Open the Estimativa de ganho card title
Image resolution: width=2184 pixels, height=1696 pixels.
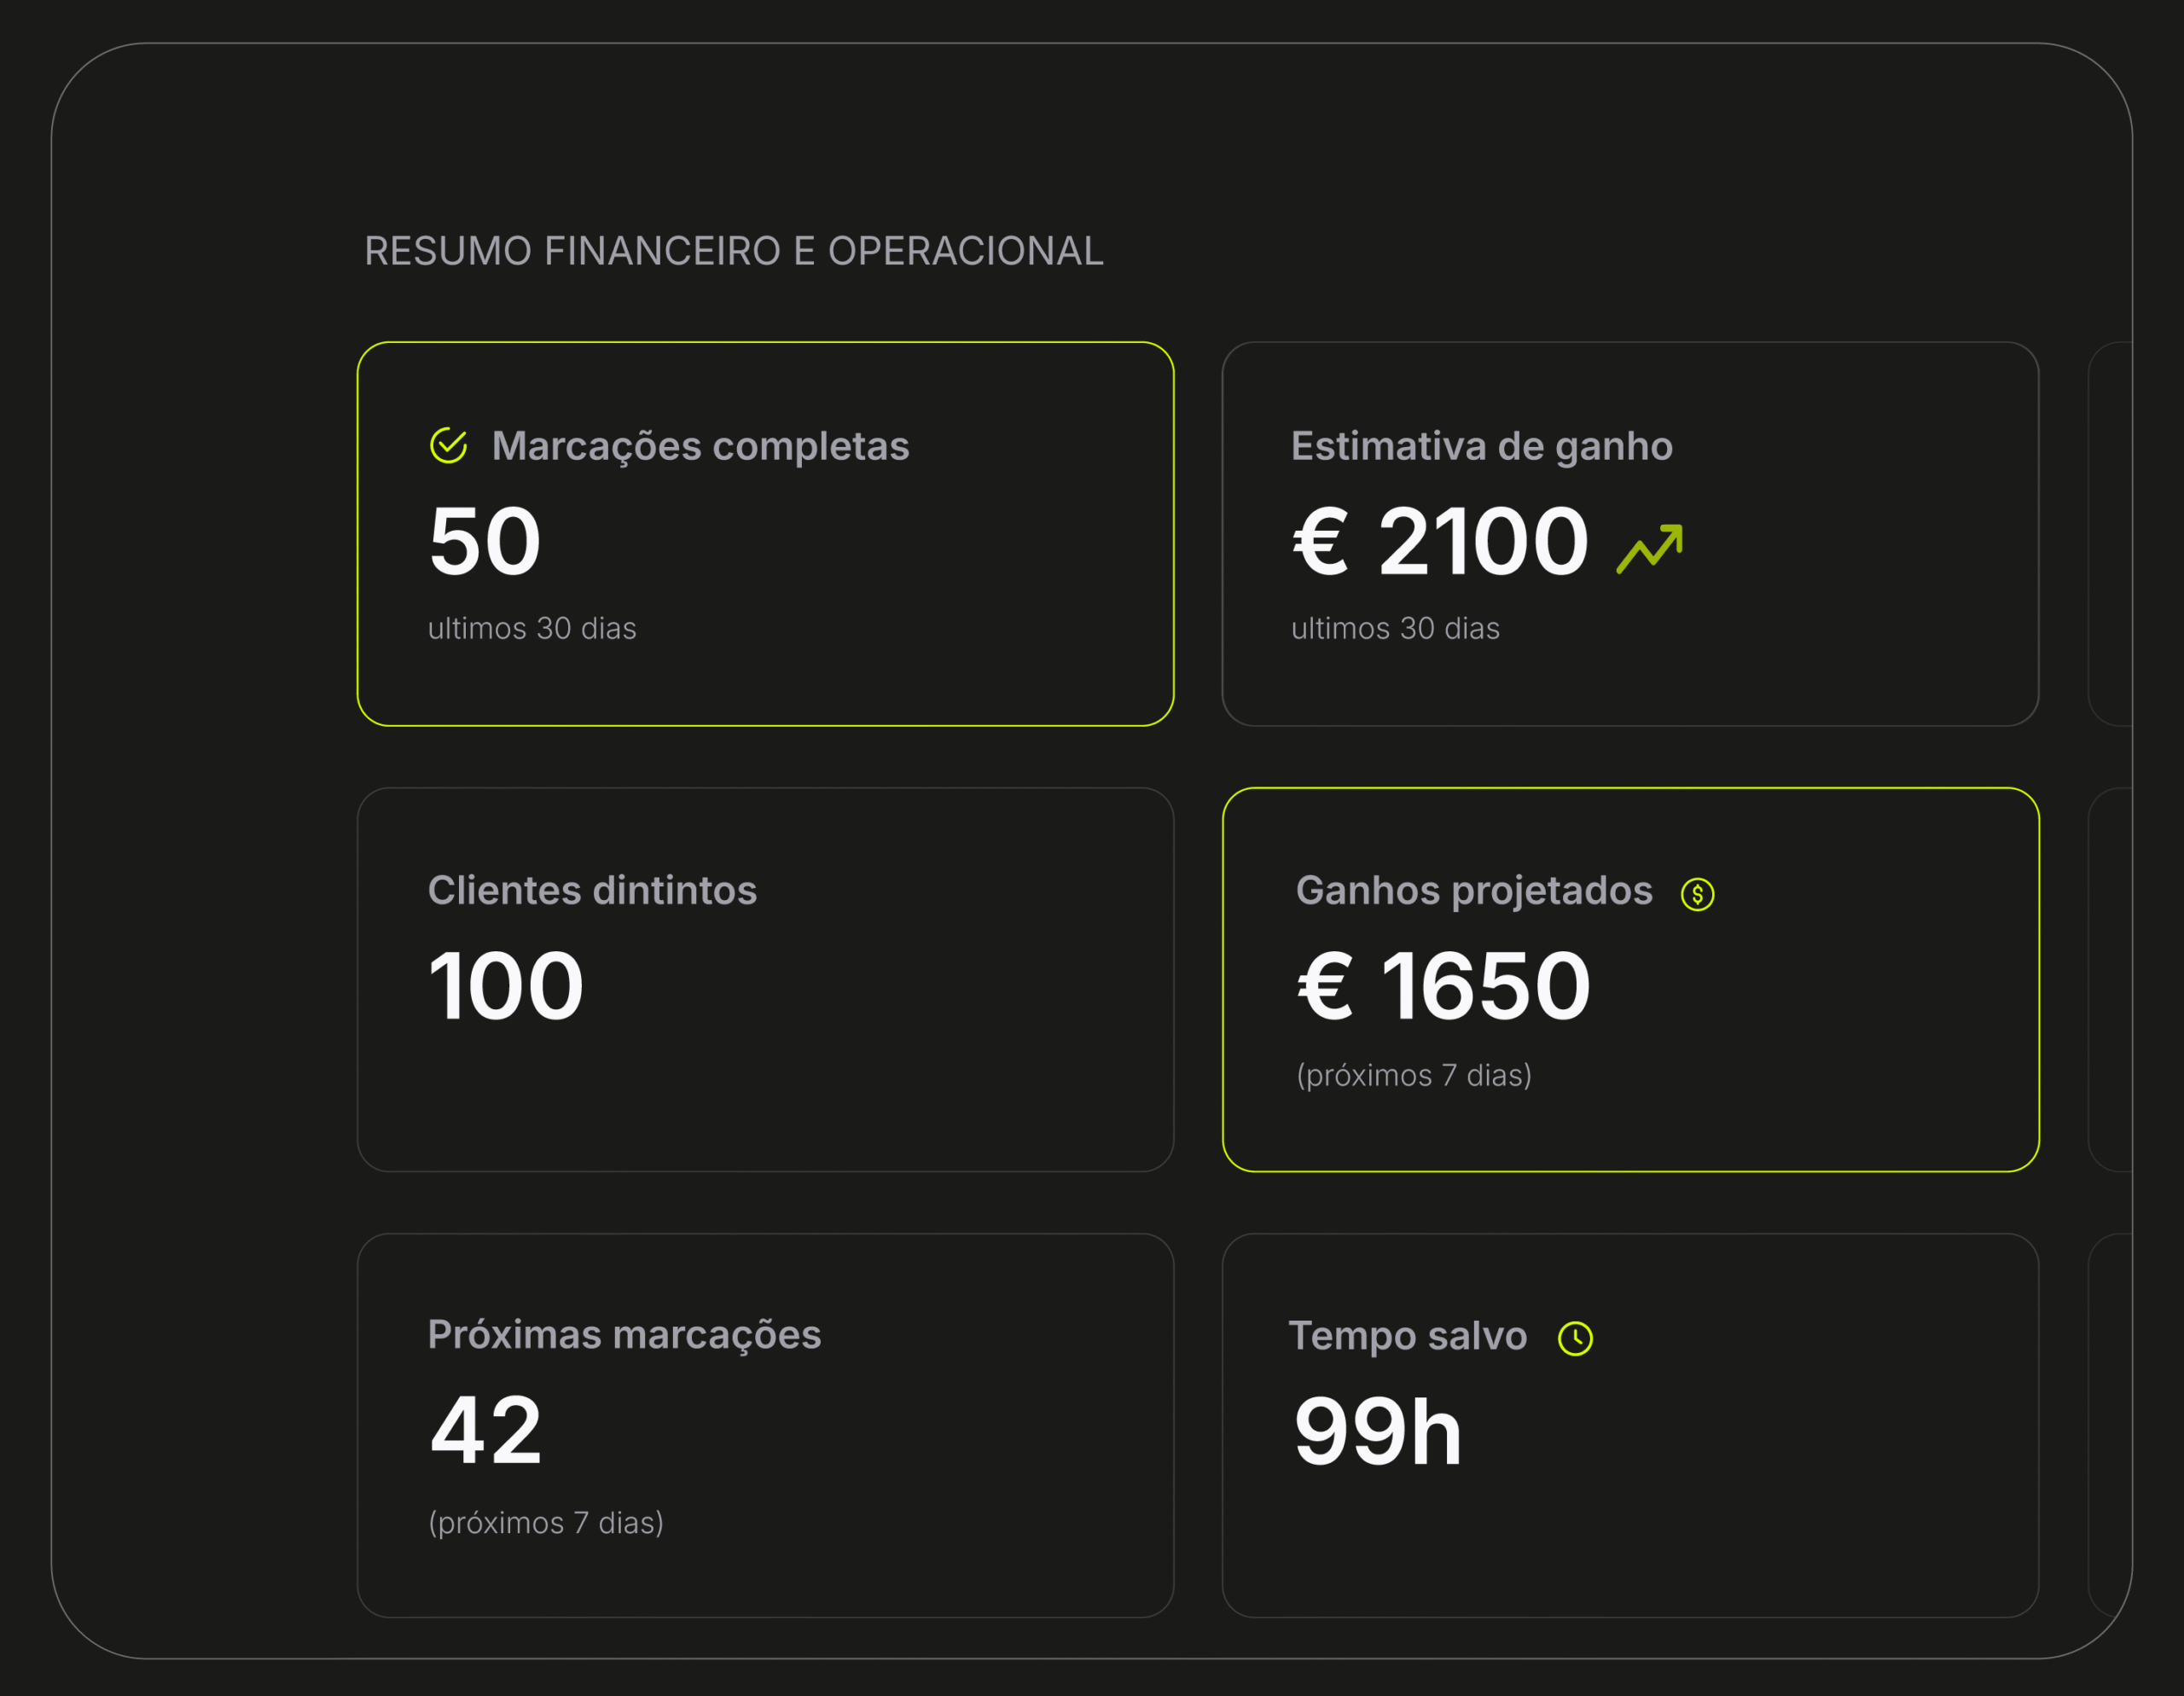point(1481,446)
